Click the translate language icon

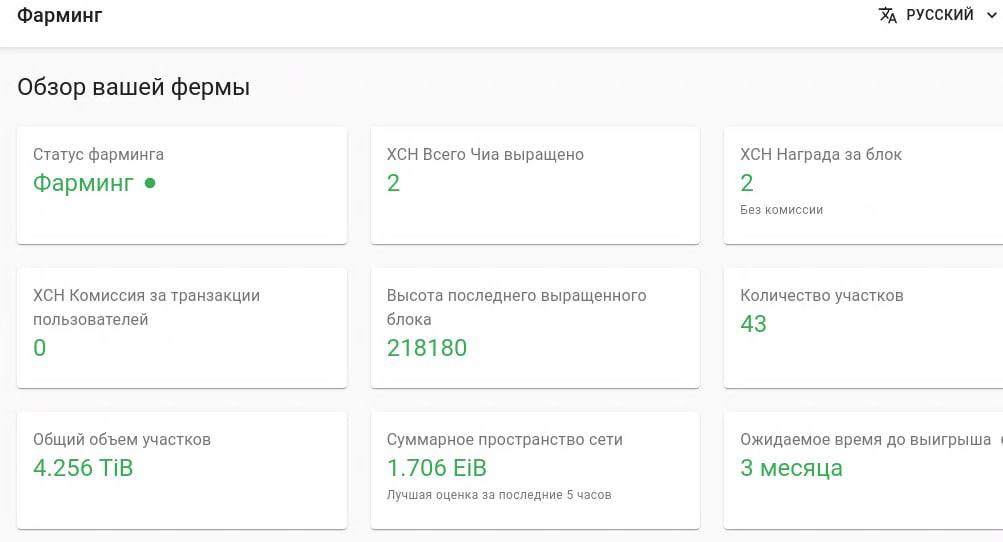pos(888,15)
